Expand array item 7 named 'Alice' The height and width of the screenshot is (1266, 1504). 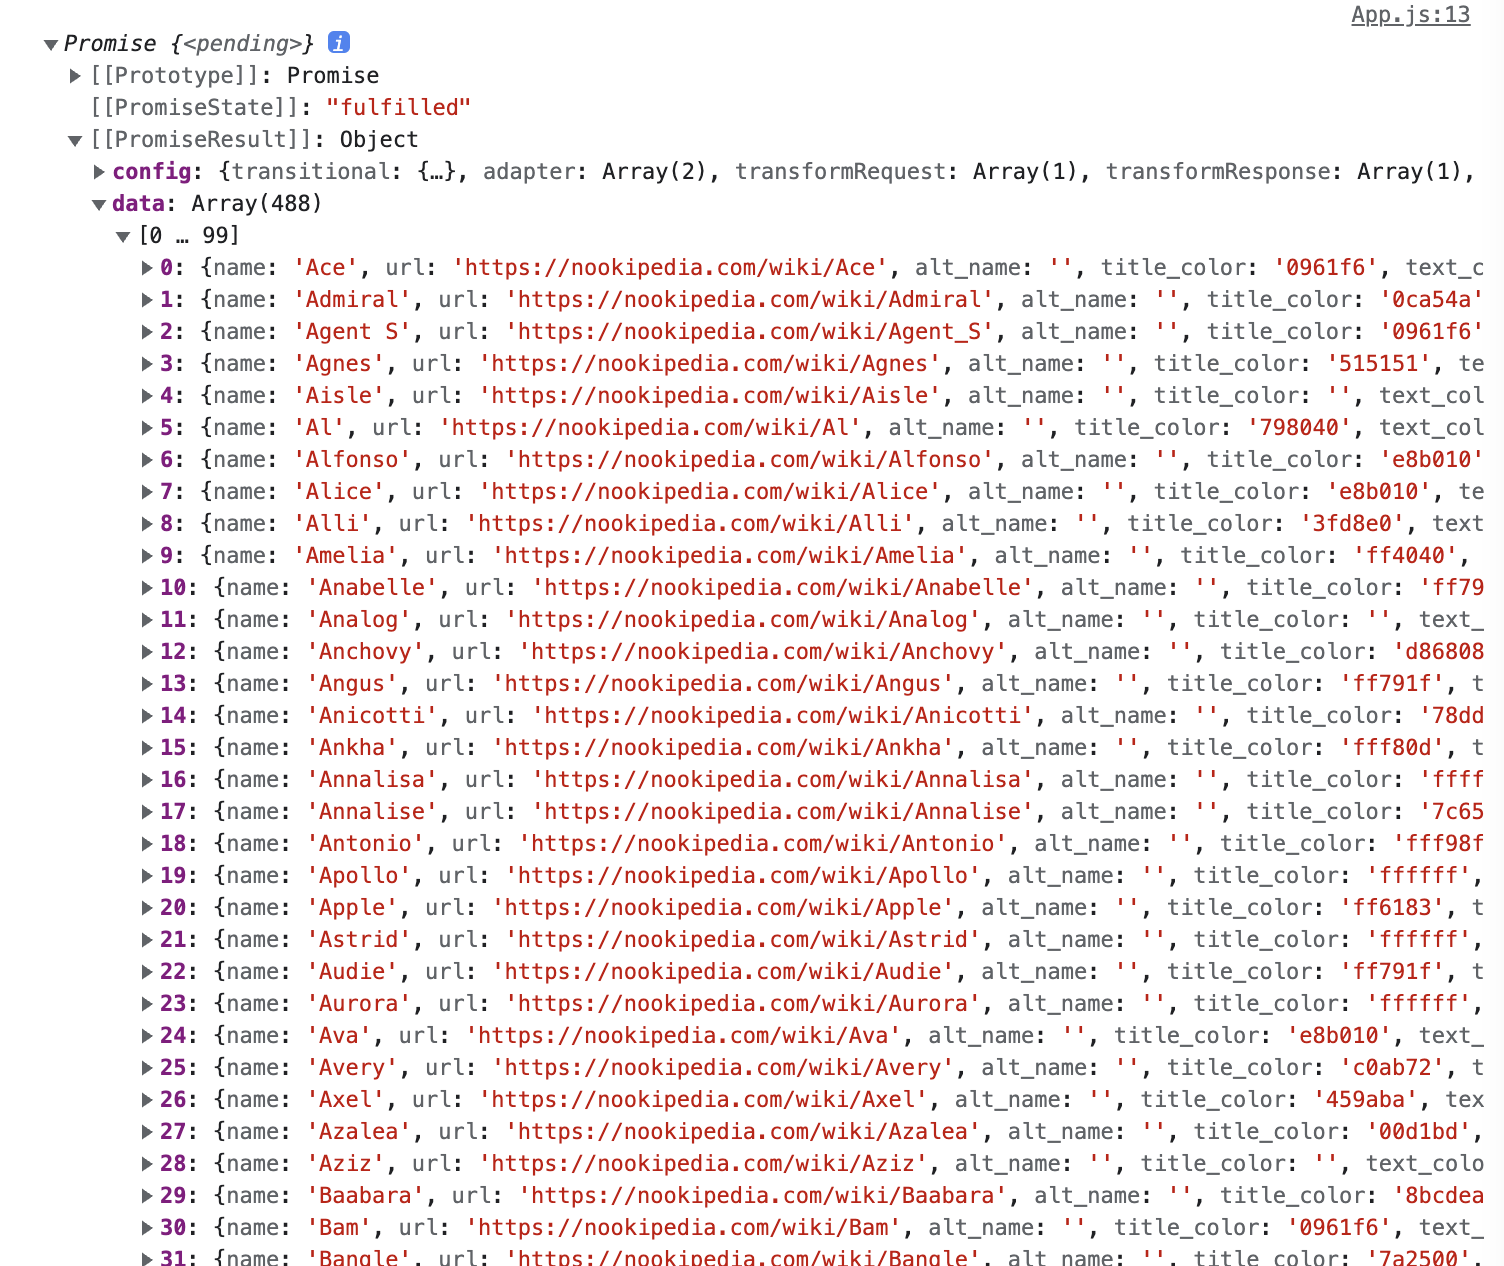pyautogui.click(x=147, y=492)
